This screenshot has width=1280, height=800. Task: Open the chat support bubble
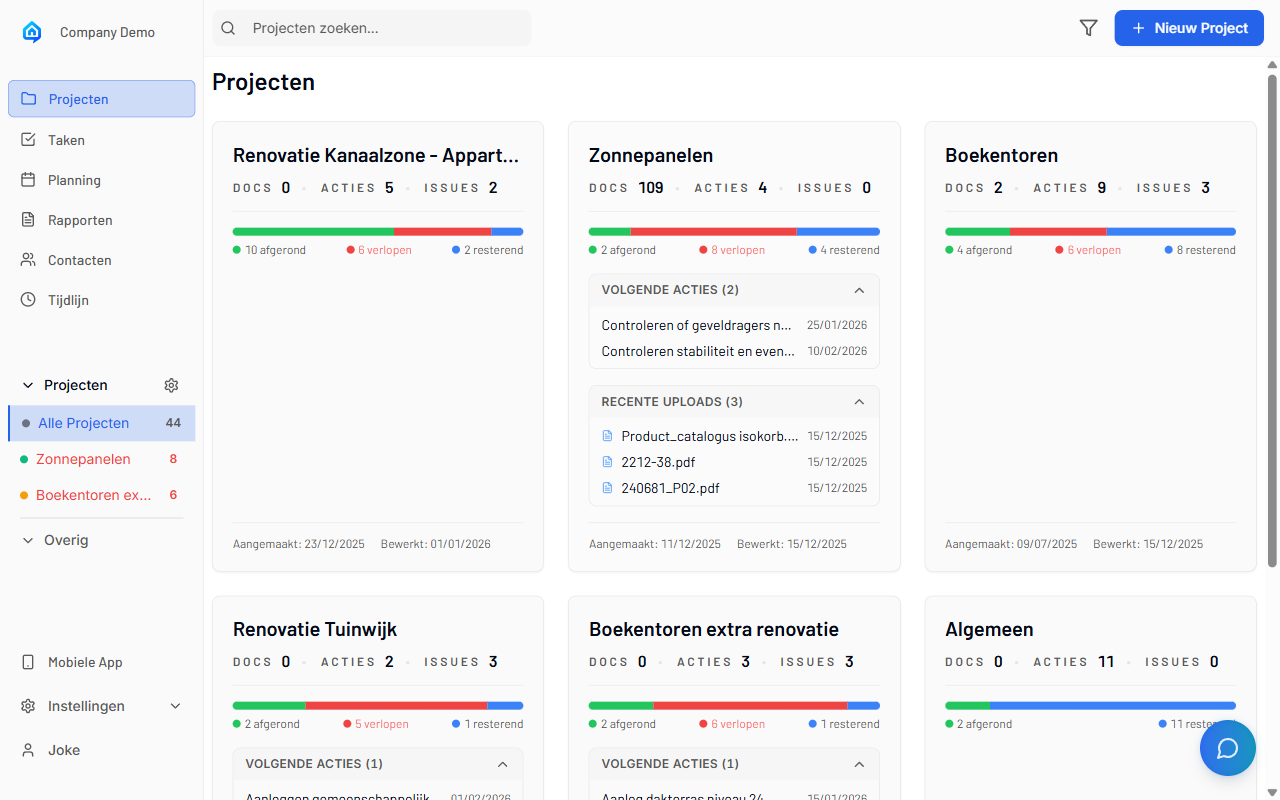point(1227,747)
